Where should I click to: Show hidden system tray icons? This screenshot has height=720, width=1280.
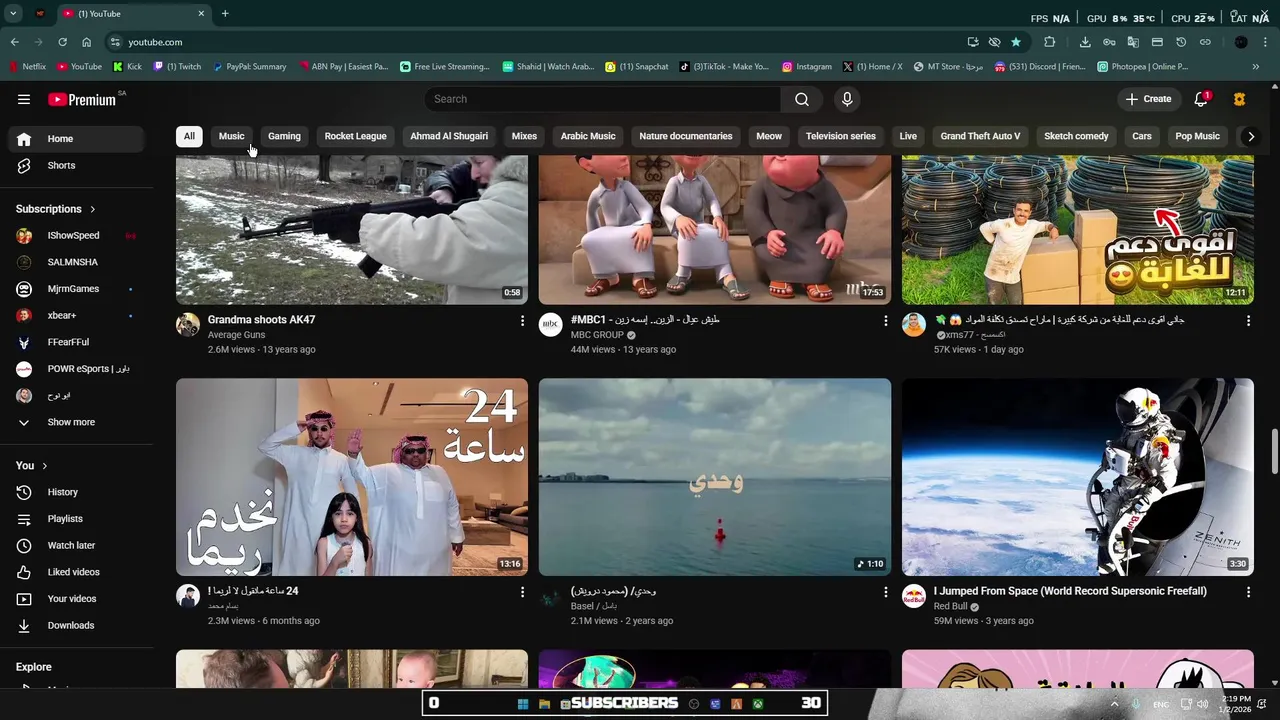[1115, 704]
